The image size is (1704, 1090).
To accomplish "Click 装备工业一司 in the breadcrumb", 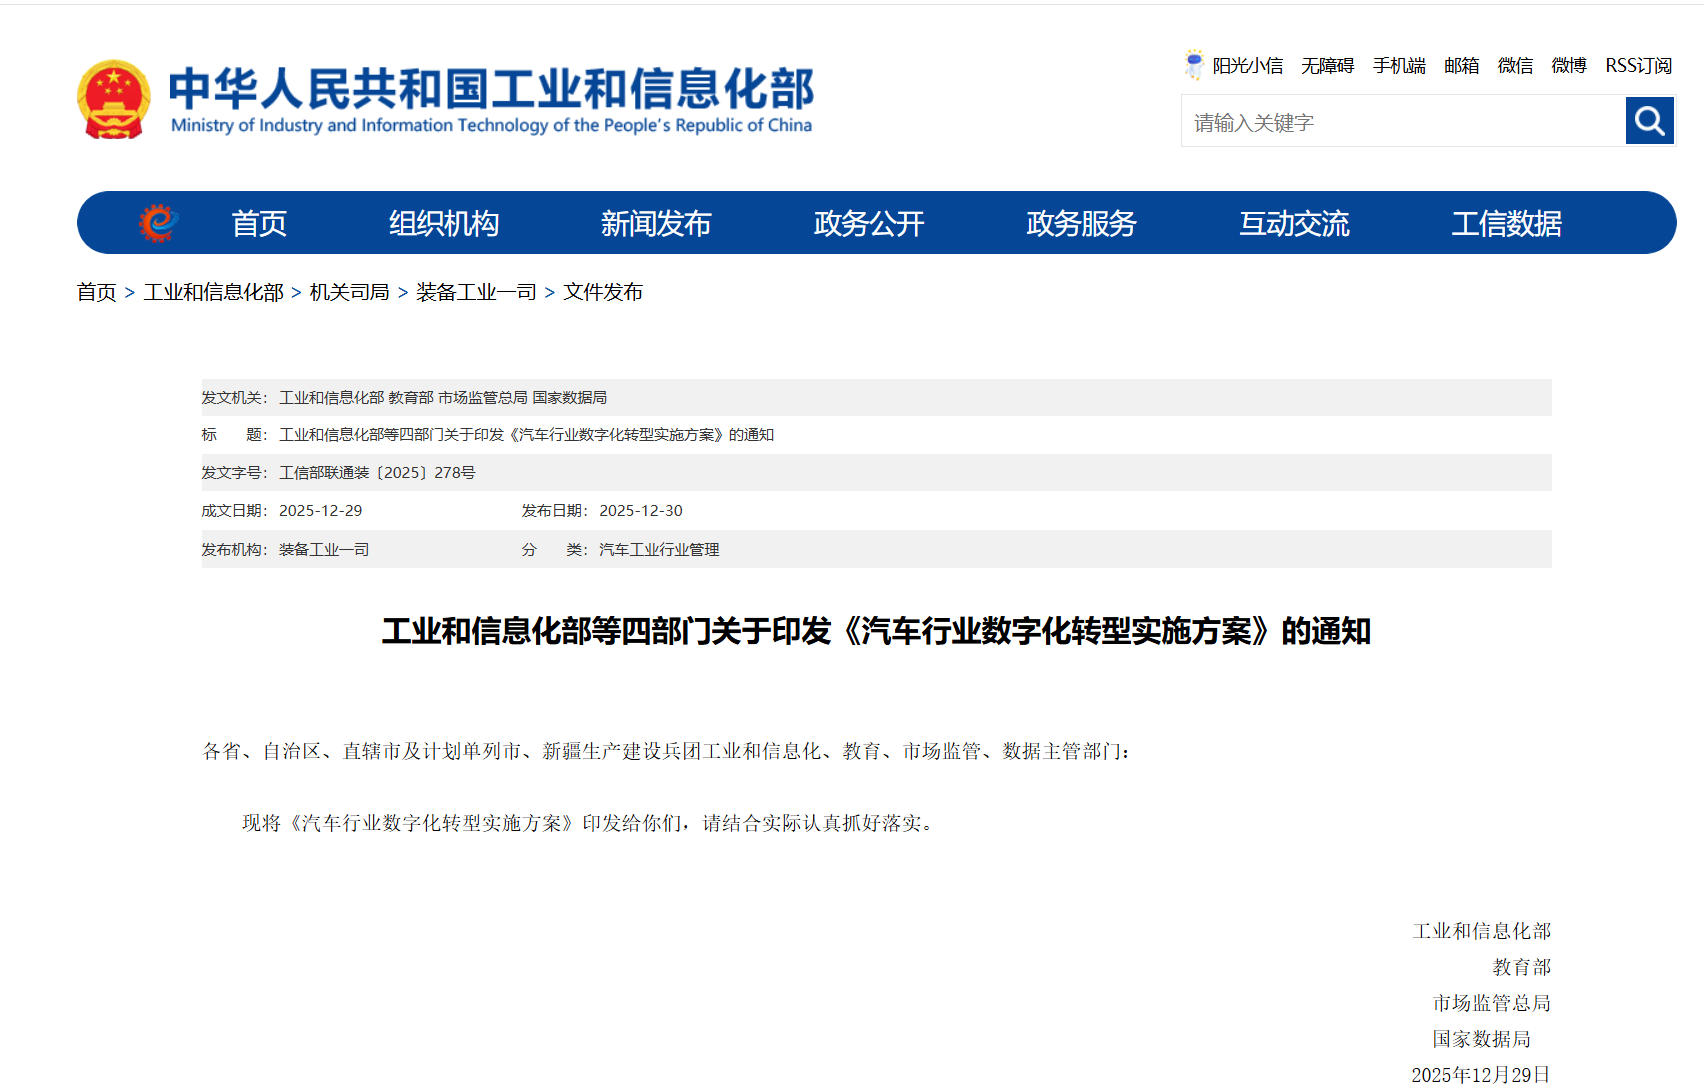I will click(476, 292).
